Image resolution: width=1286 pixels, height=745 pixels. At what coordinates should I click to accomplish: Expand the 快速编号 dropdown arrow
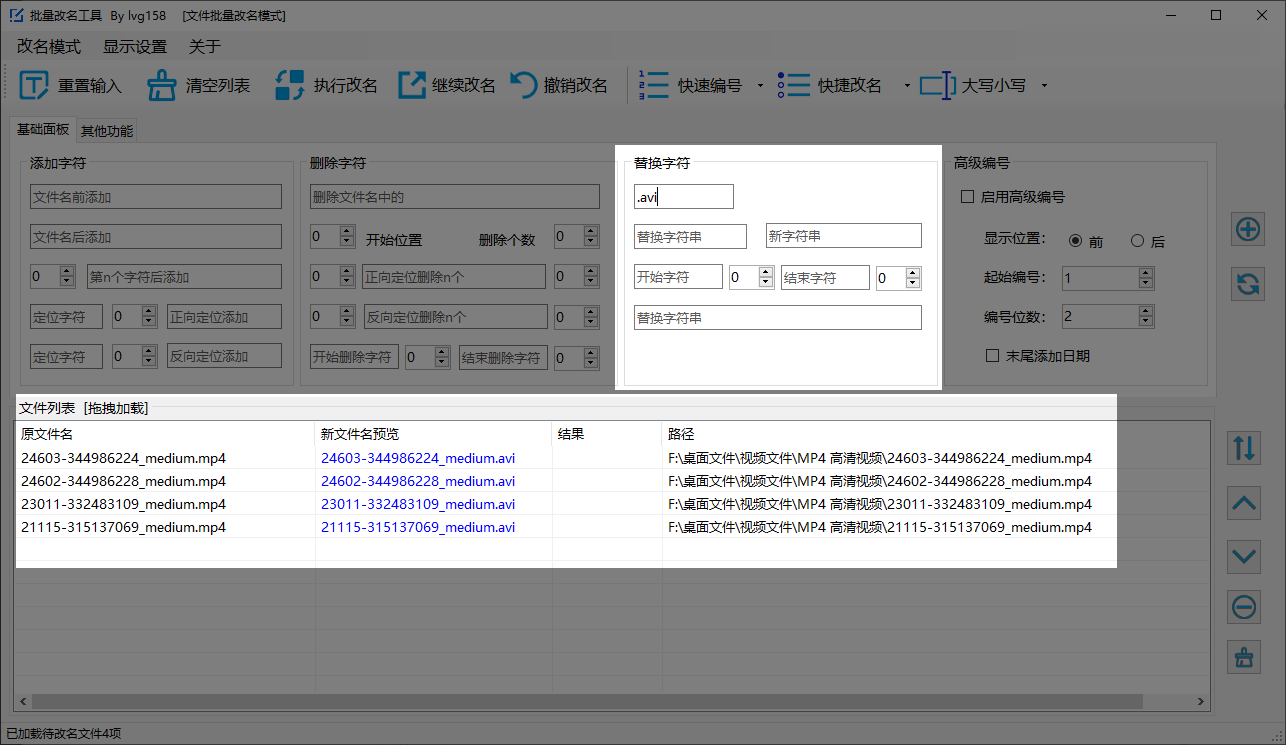(760, 85)
